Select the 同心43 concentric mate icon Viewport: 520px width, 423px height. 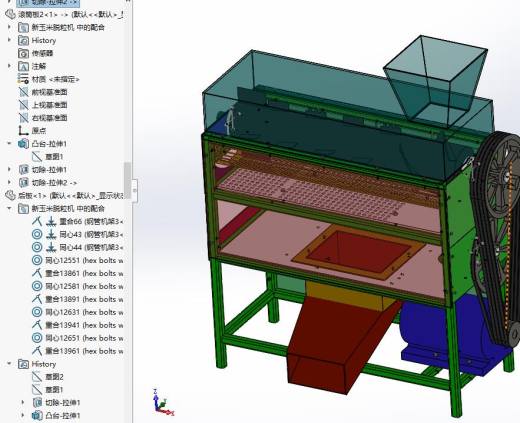pos(37,234)
